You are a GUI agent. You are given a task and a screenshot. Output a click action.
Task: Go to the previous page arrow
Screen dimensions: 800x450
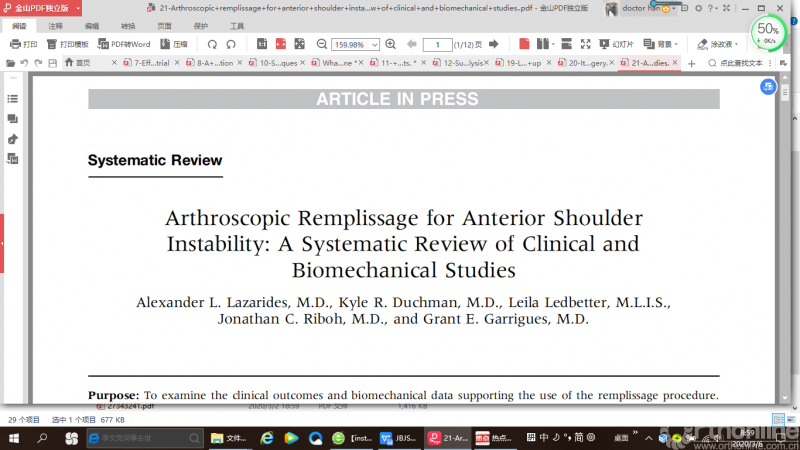[x=410, y=45]
